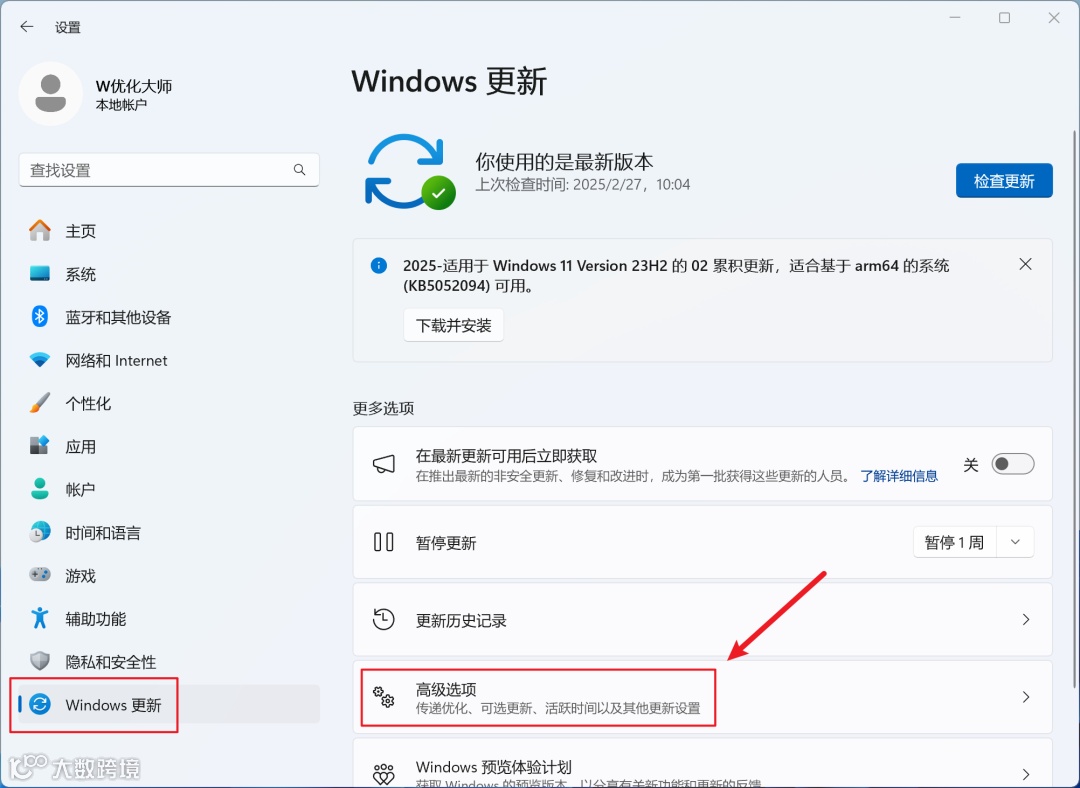This screenshot has width=1080, height=788.
Task: Click the 高级选项 title text
Action: tap(446, 689)
